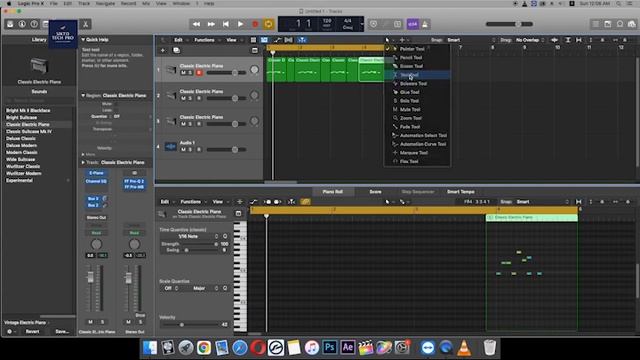The width and height of the screenshot is (640, 360).
Task: Toggle the Metronome click button
Action: coord(425,24)
